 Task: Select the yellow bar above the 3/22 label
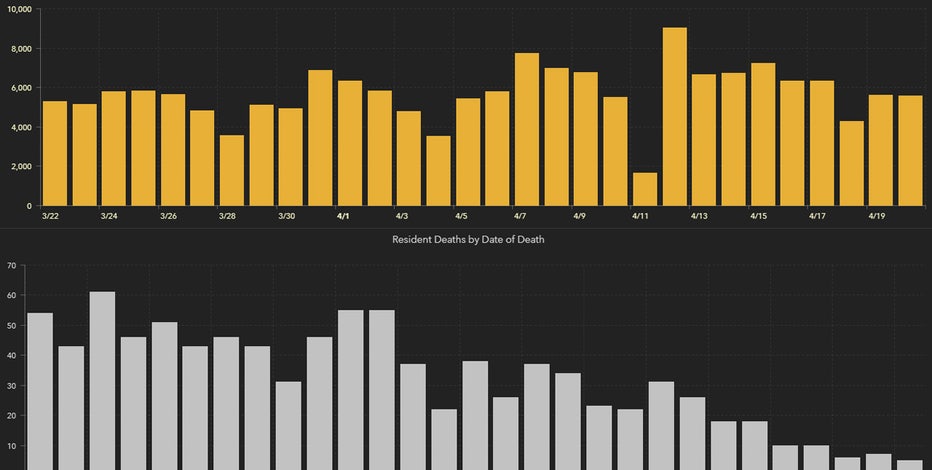click(55, 153)
